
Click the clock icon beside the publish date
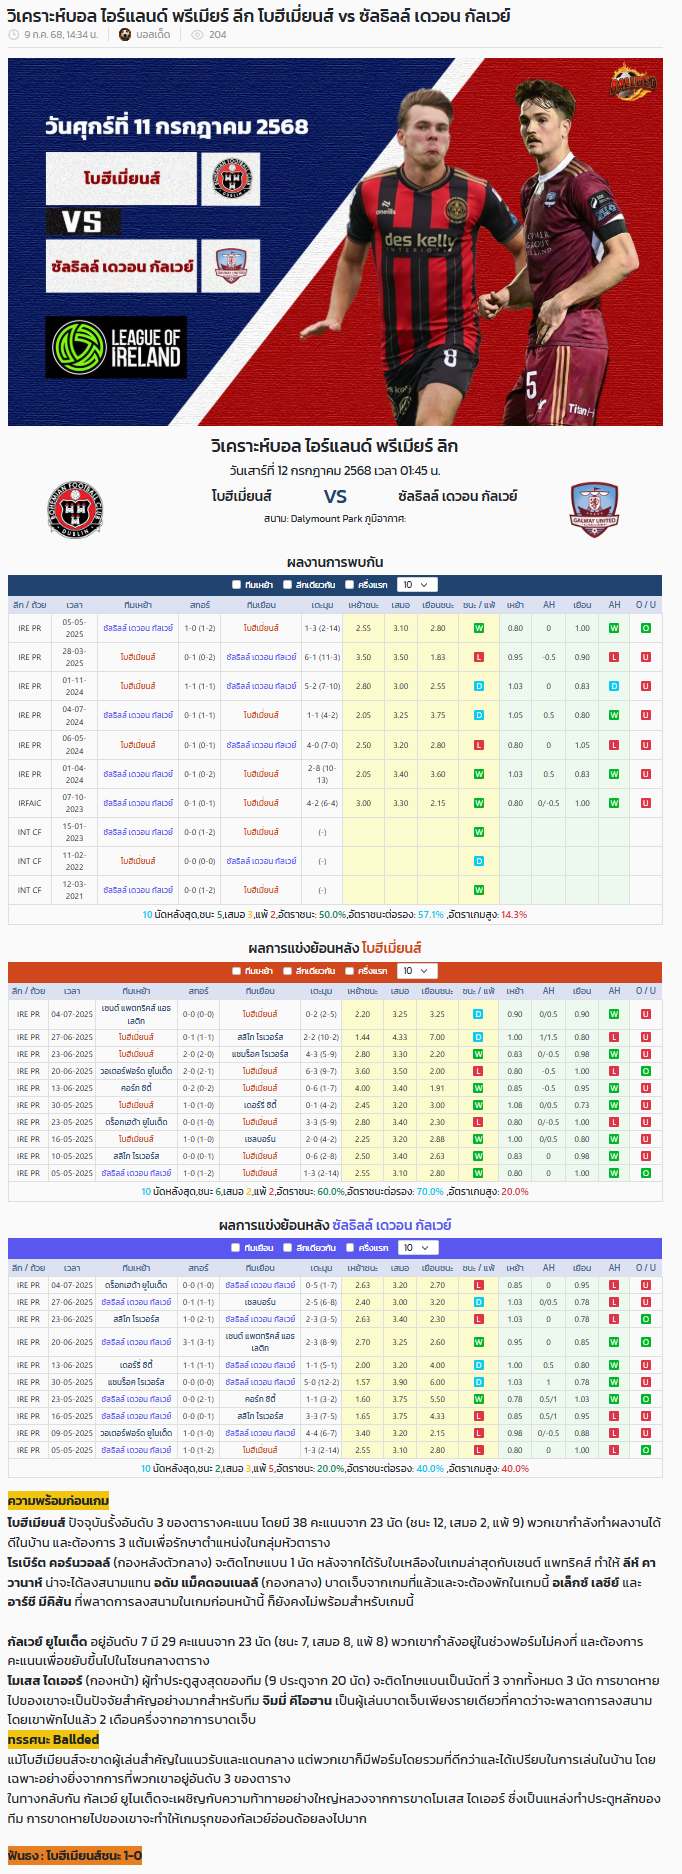(x=13, y=34)
